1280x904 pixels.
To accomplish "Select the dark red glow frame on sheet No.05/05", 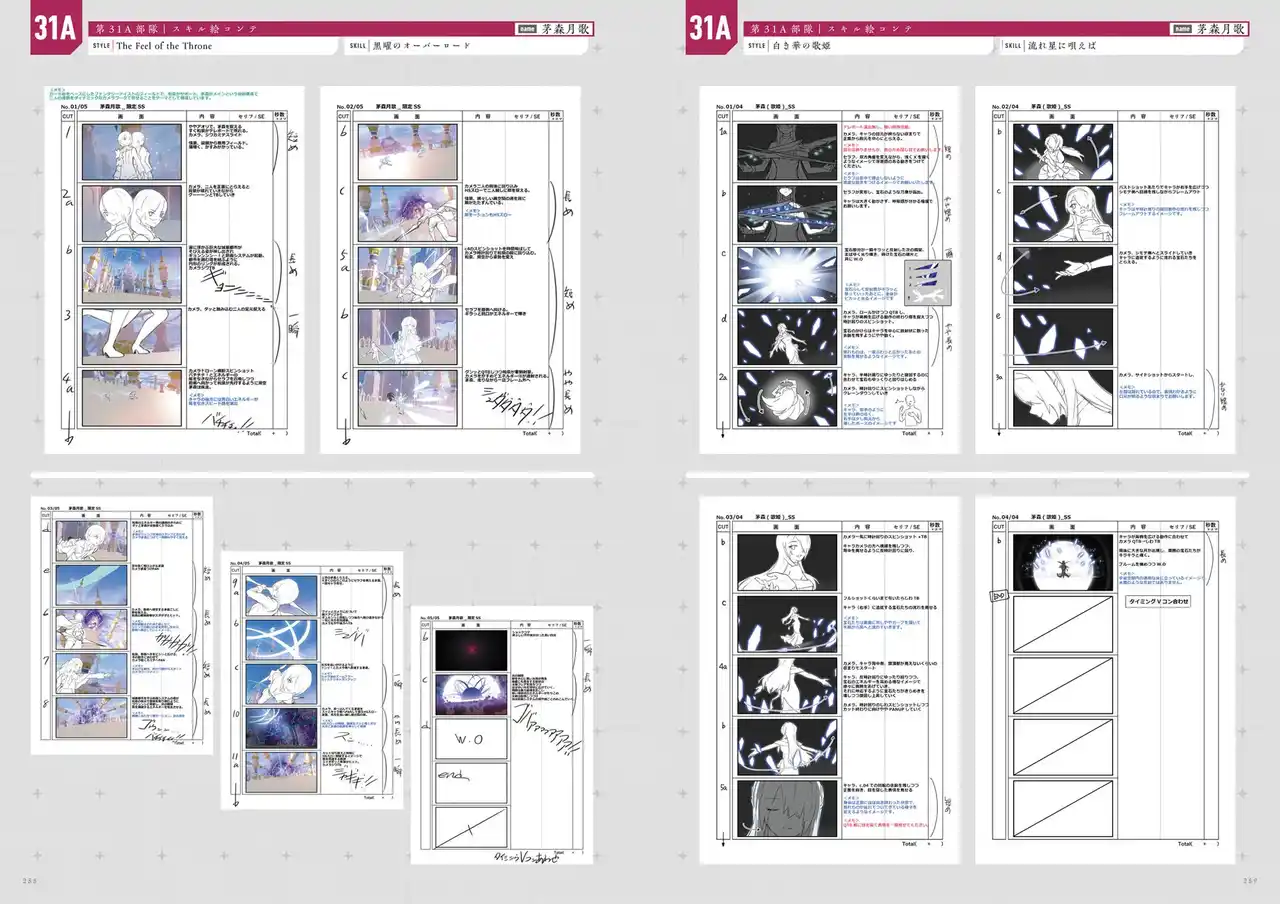I will (471, 650).
